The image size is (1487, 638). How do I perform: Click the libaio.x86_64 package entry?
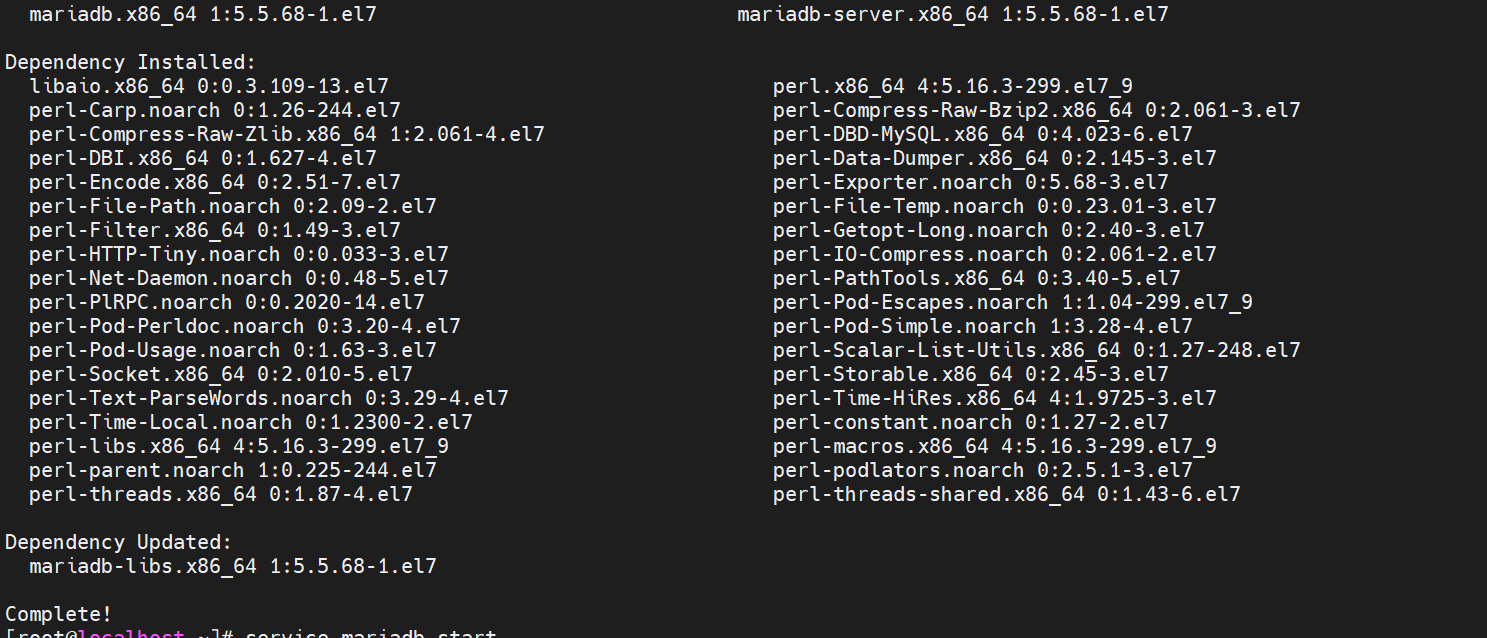(x=208, y=86)
